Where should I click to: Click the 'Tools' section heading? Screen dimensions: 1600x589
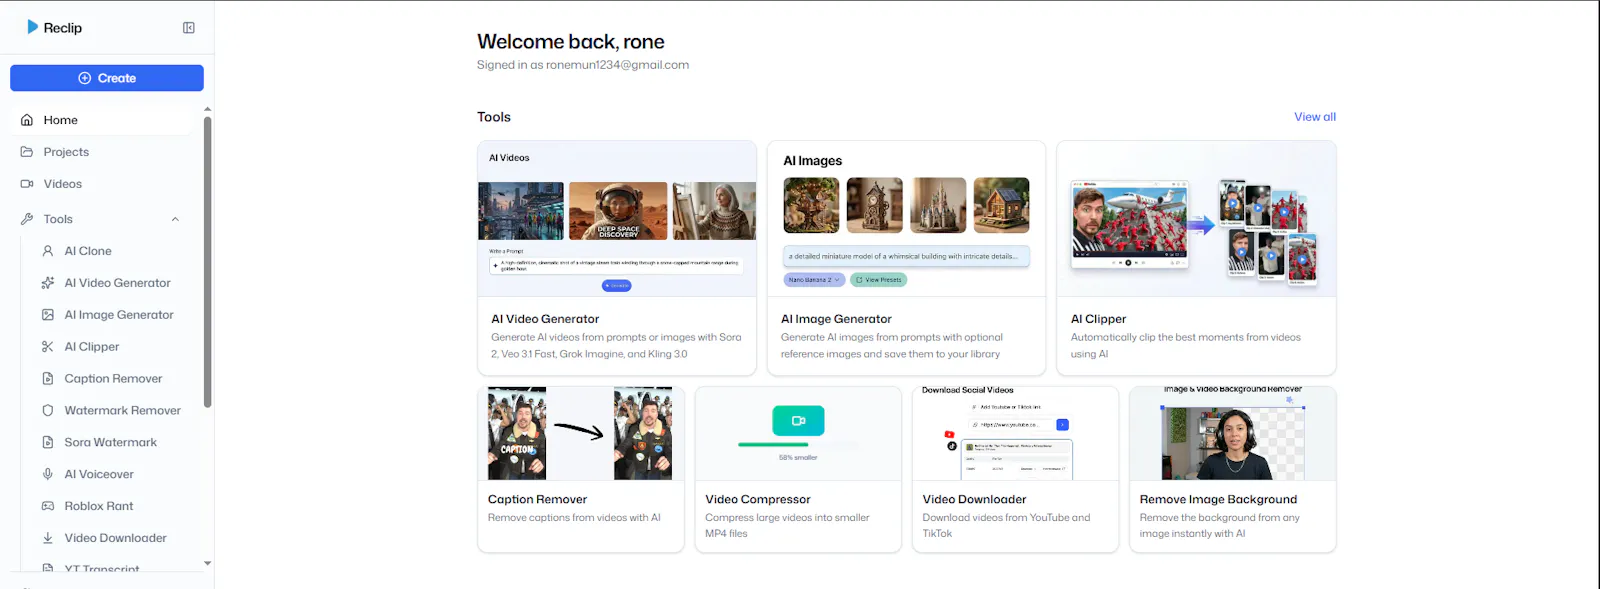[494, 117]
